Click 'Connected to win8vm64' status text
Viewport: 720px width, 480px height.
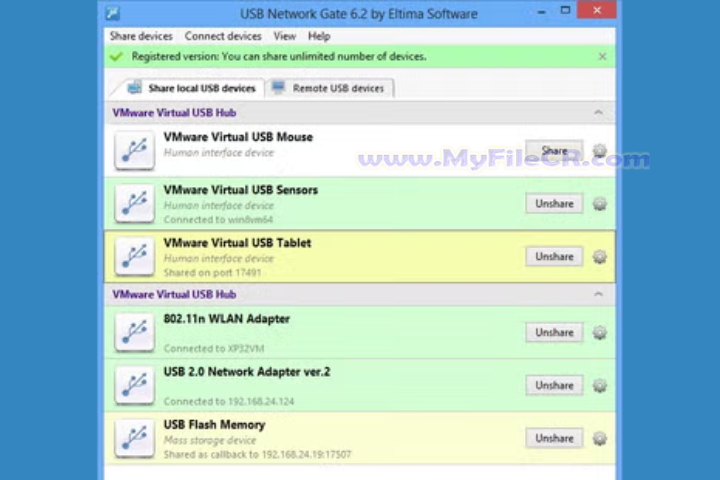[218, 220]
